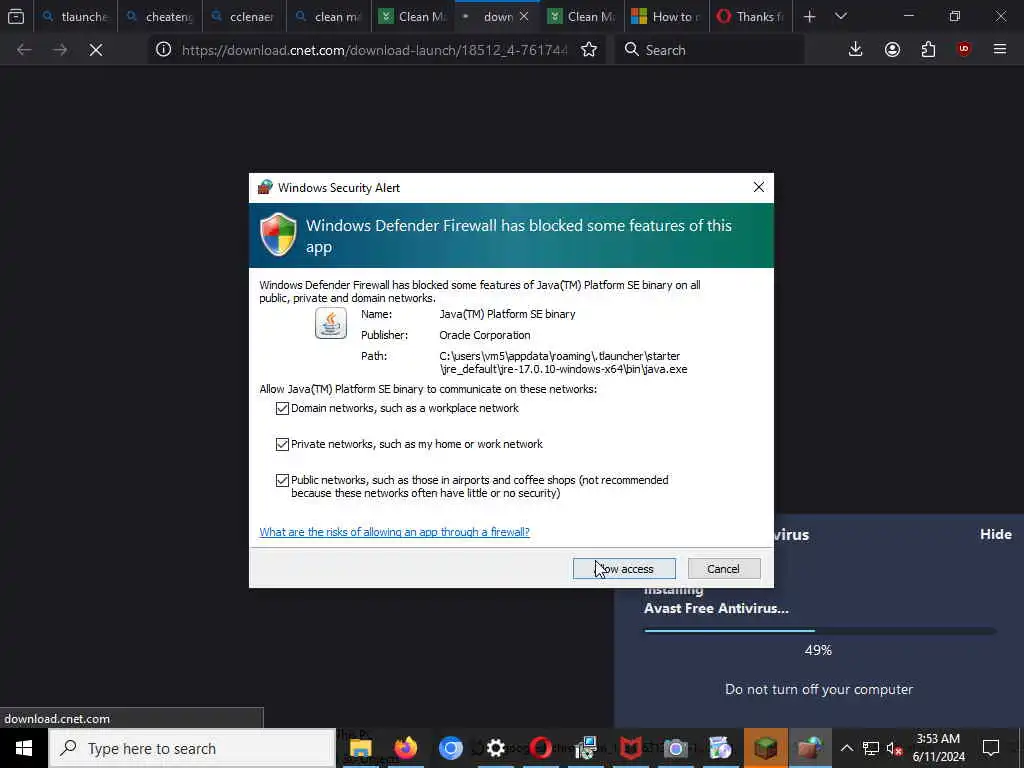Viewport: 1024px width, 768px height.
Task: Uncheck the Public networks checkbox
Action: point(282,480)
